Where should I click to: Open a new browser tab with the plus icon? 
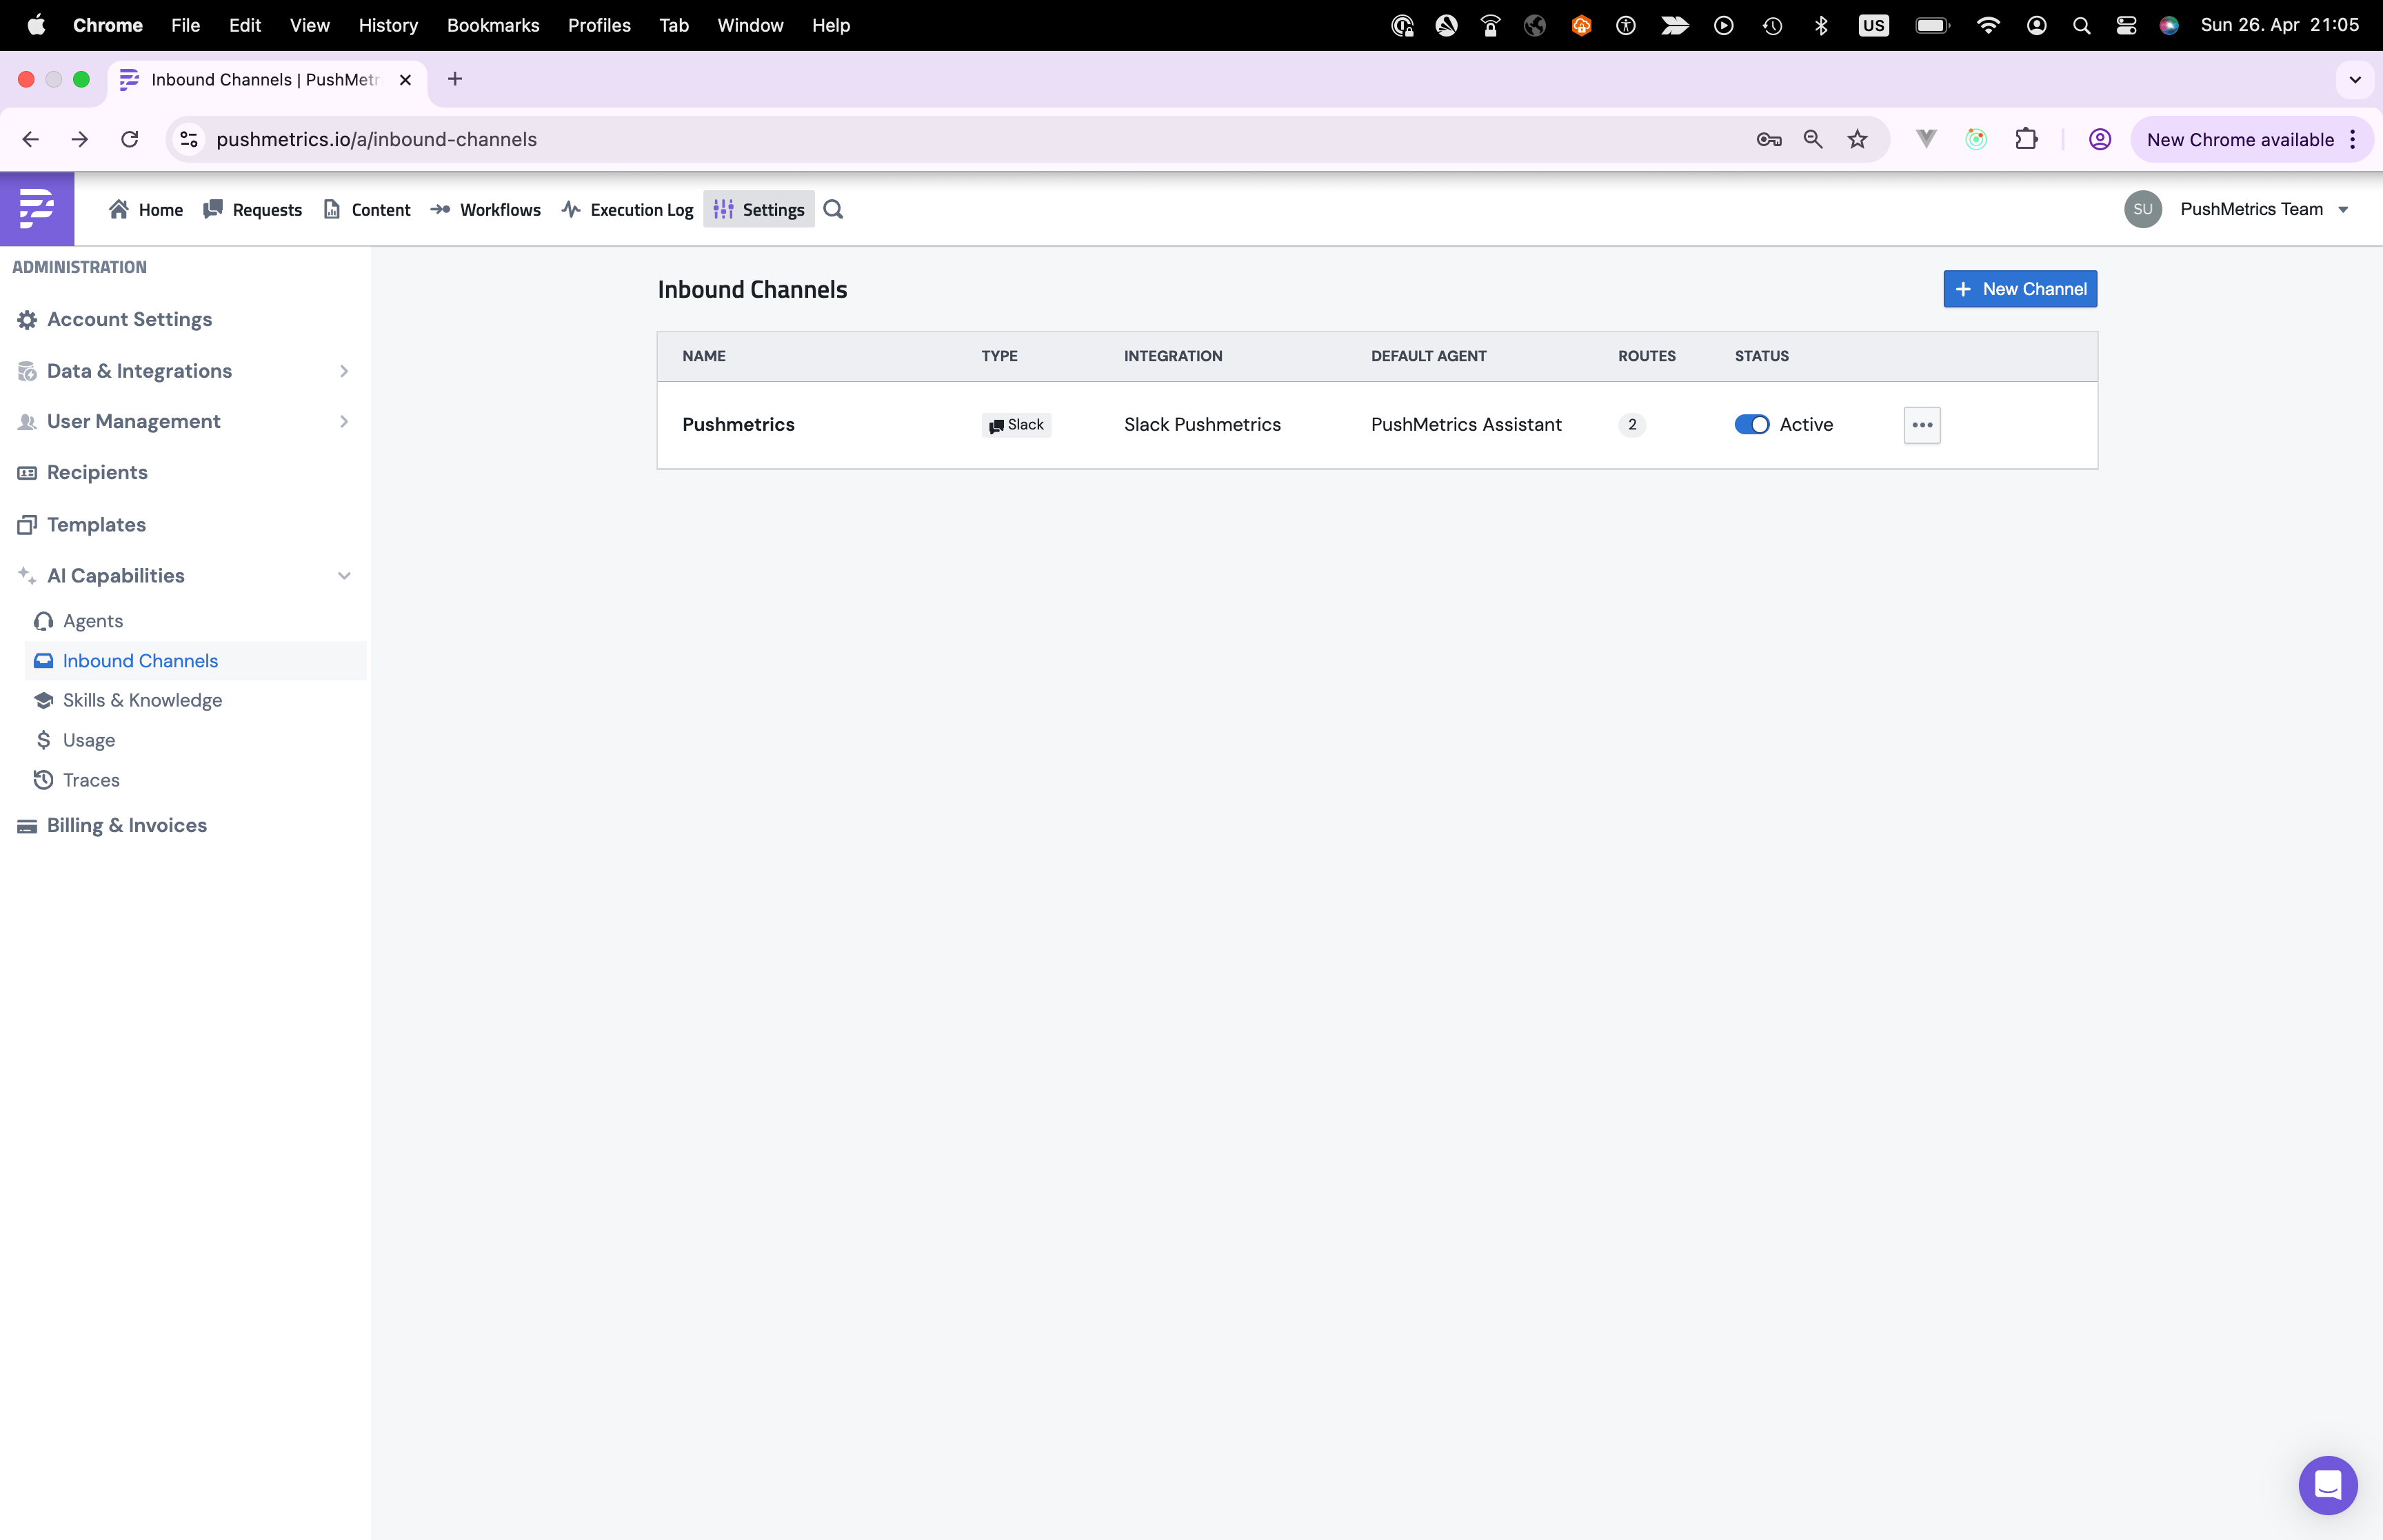coord(455,79)
